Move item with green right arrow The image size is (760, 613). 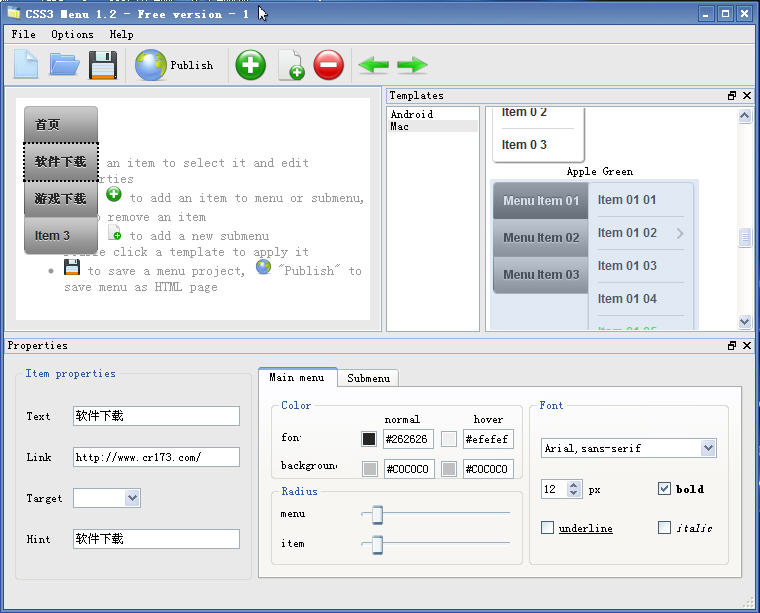point(412,66)
